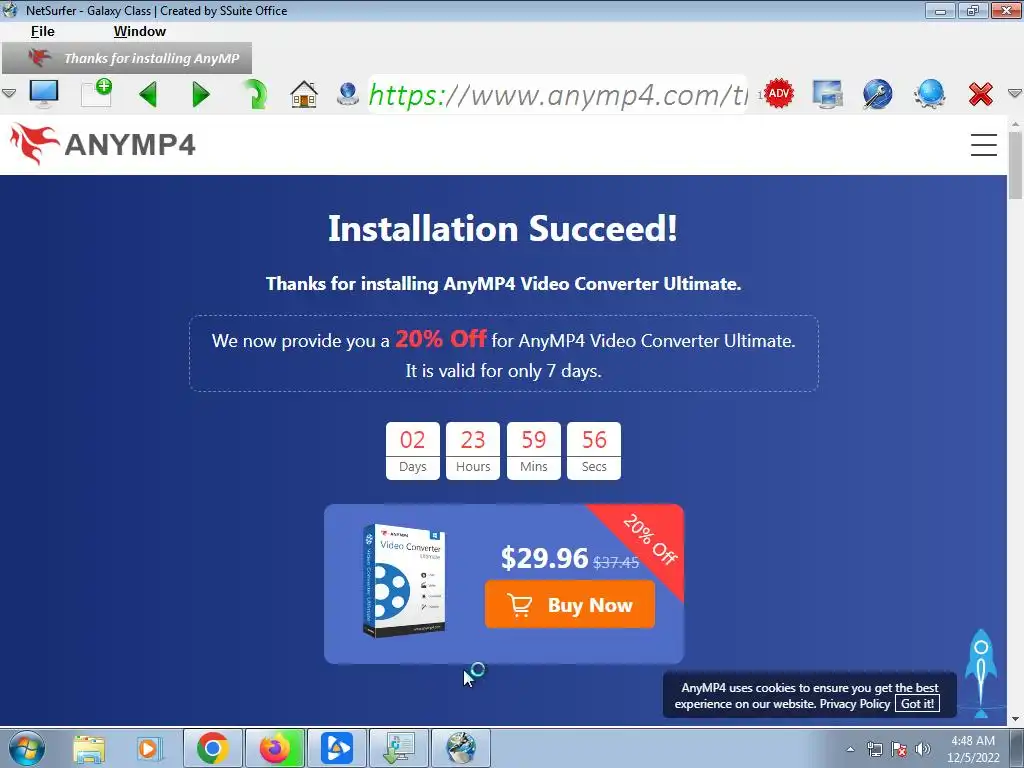The height and width of the screenshot is (768, 1024).
Task: Click the volume speaker tray icon
Action: [x=923, y=749]
